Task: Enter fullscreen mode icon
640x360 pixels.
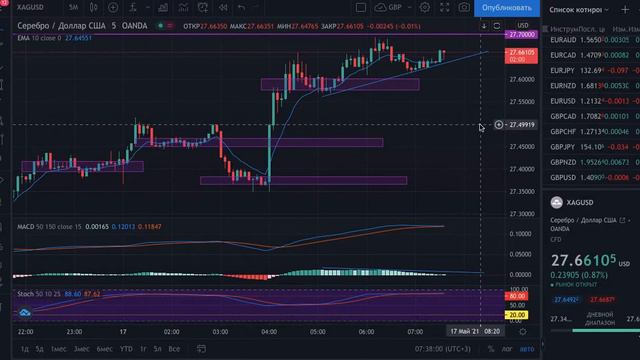Action: coord(444,7)
